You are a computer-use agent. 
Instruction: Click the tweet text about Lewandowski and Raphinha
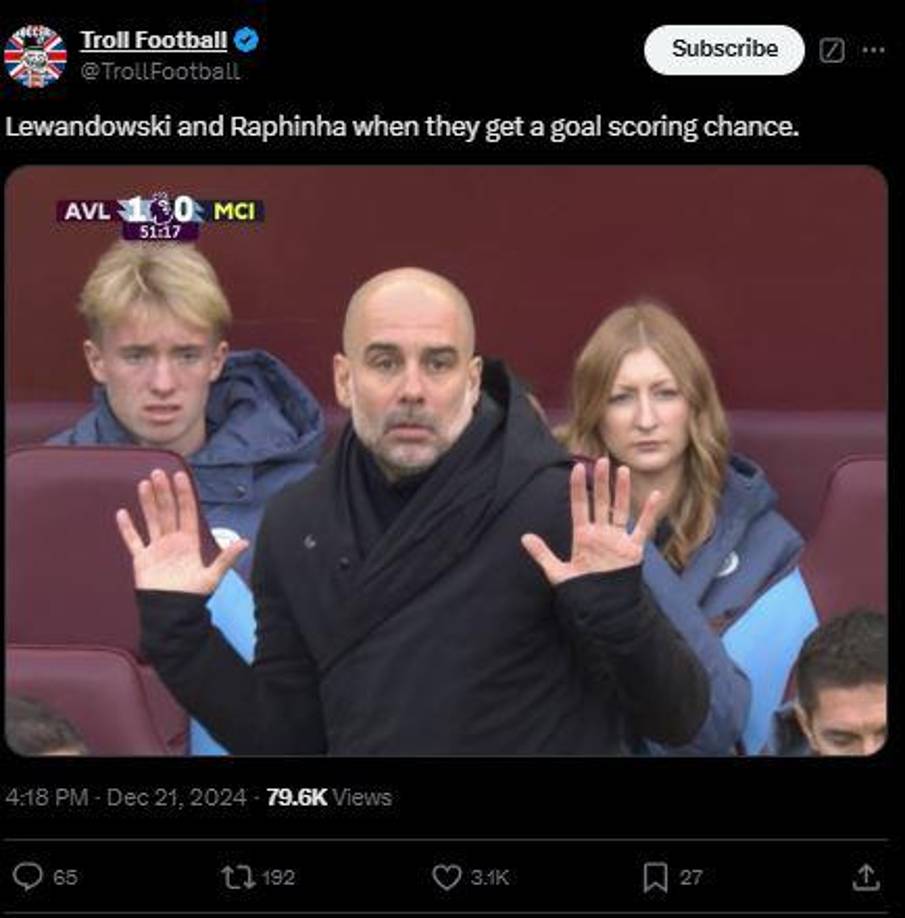click(x=404, y=128)
